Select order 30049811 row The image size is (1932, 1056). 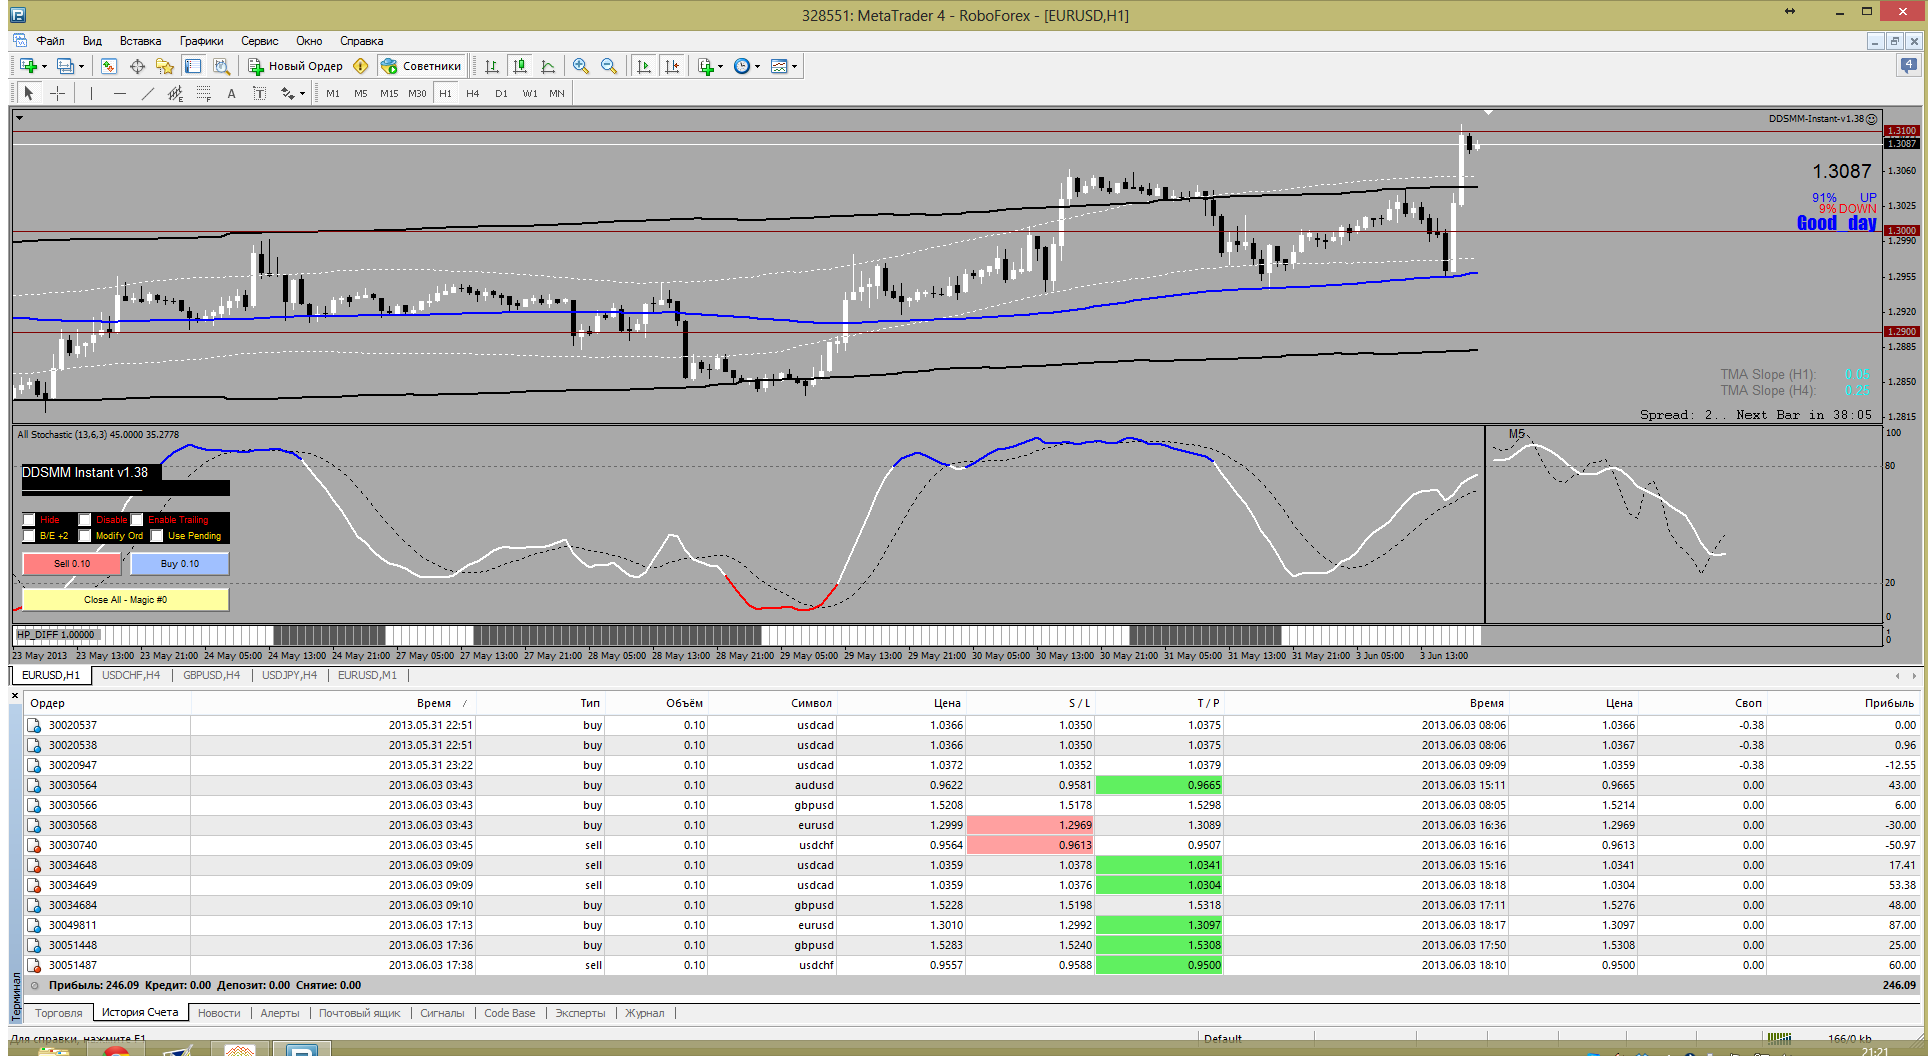[x=971, y=925]
